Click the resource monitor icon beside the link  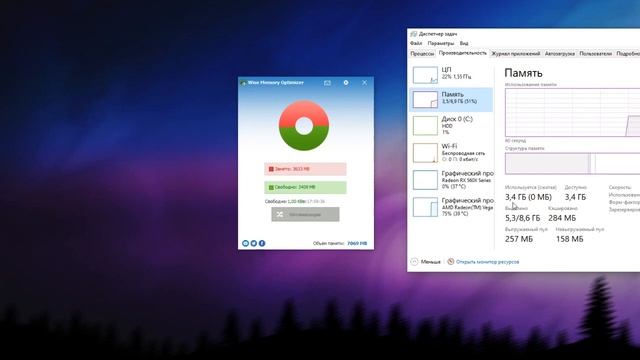(451, 262)
